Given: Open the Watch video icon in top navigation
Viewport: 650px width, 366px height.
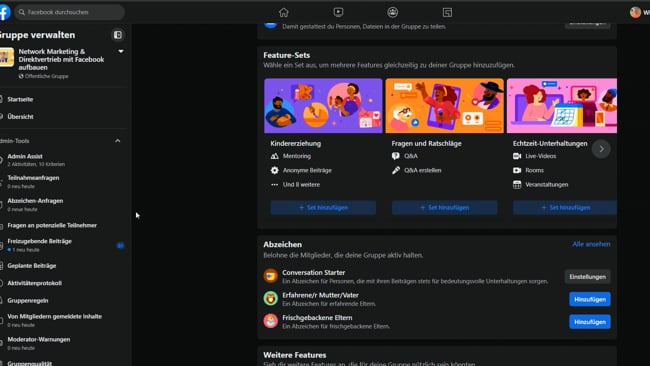Looking at the screenshot, I should 338,12.
